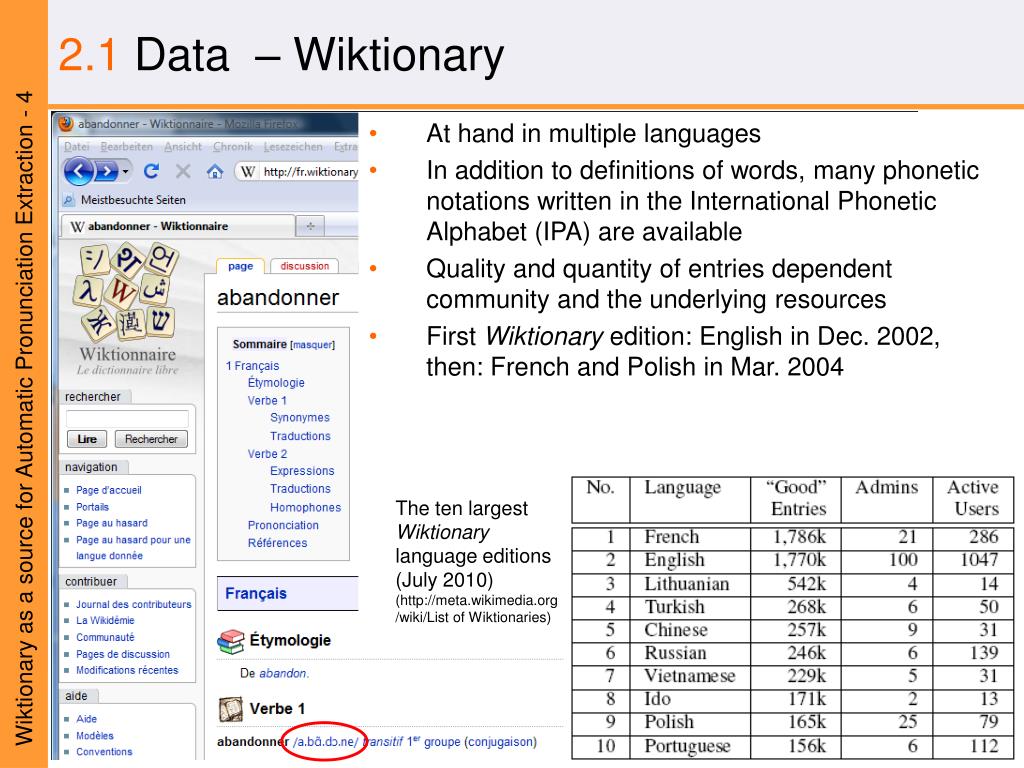Click the Français section heading
The image size is (1024, 768).
pyautogui.click(x=256, y=593)
